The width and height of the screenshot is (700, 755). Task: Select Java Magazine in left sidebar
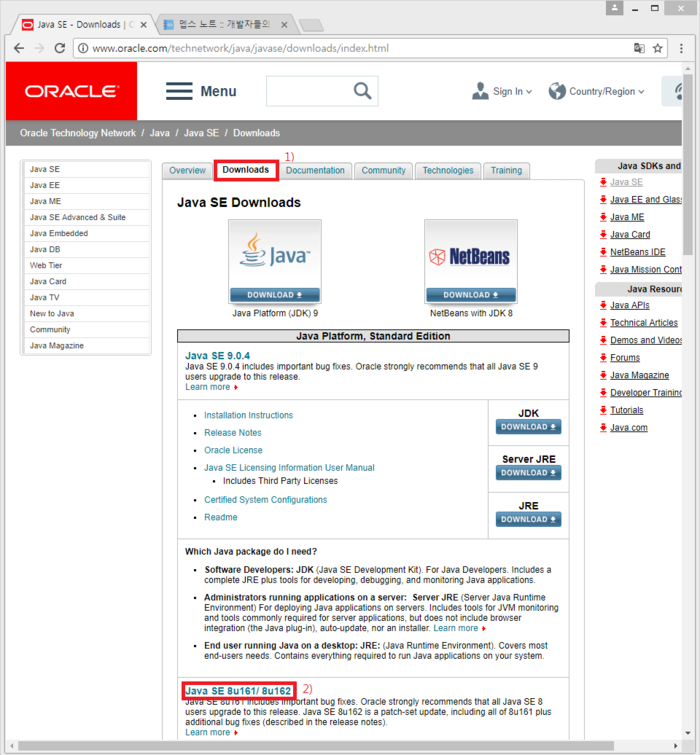point(87,346)
